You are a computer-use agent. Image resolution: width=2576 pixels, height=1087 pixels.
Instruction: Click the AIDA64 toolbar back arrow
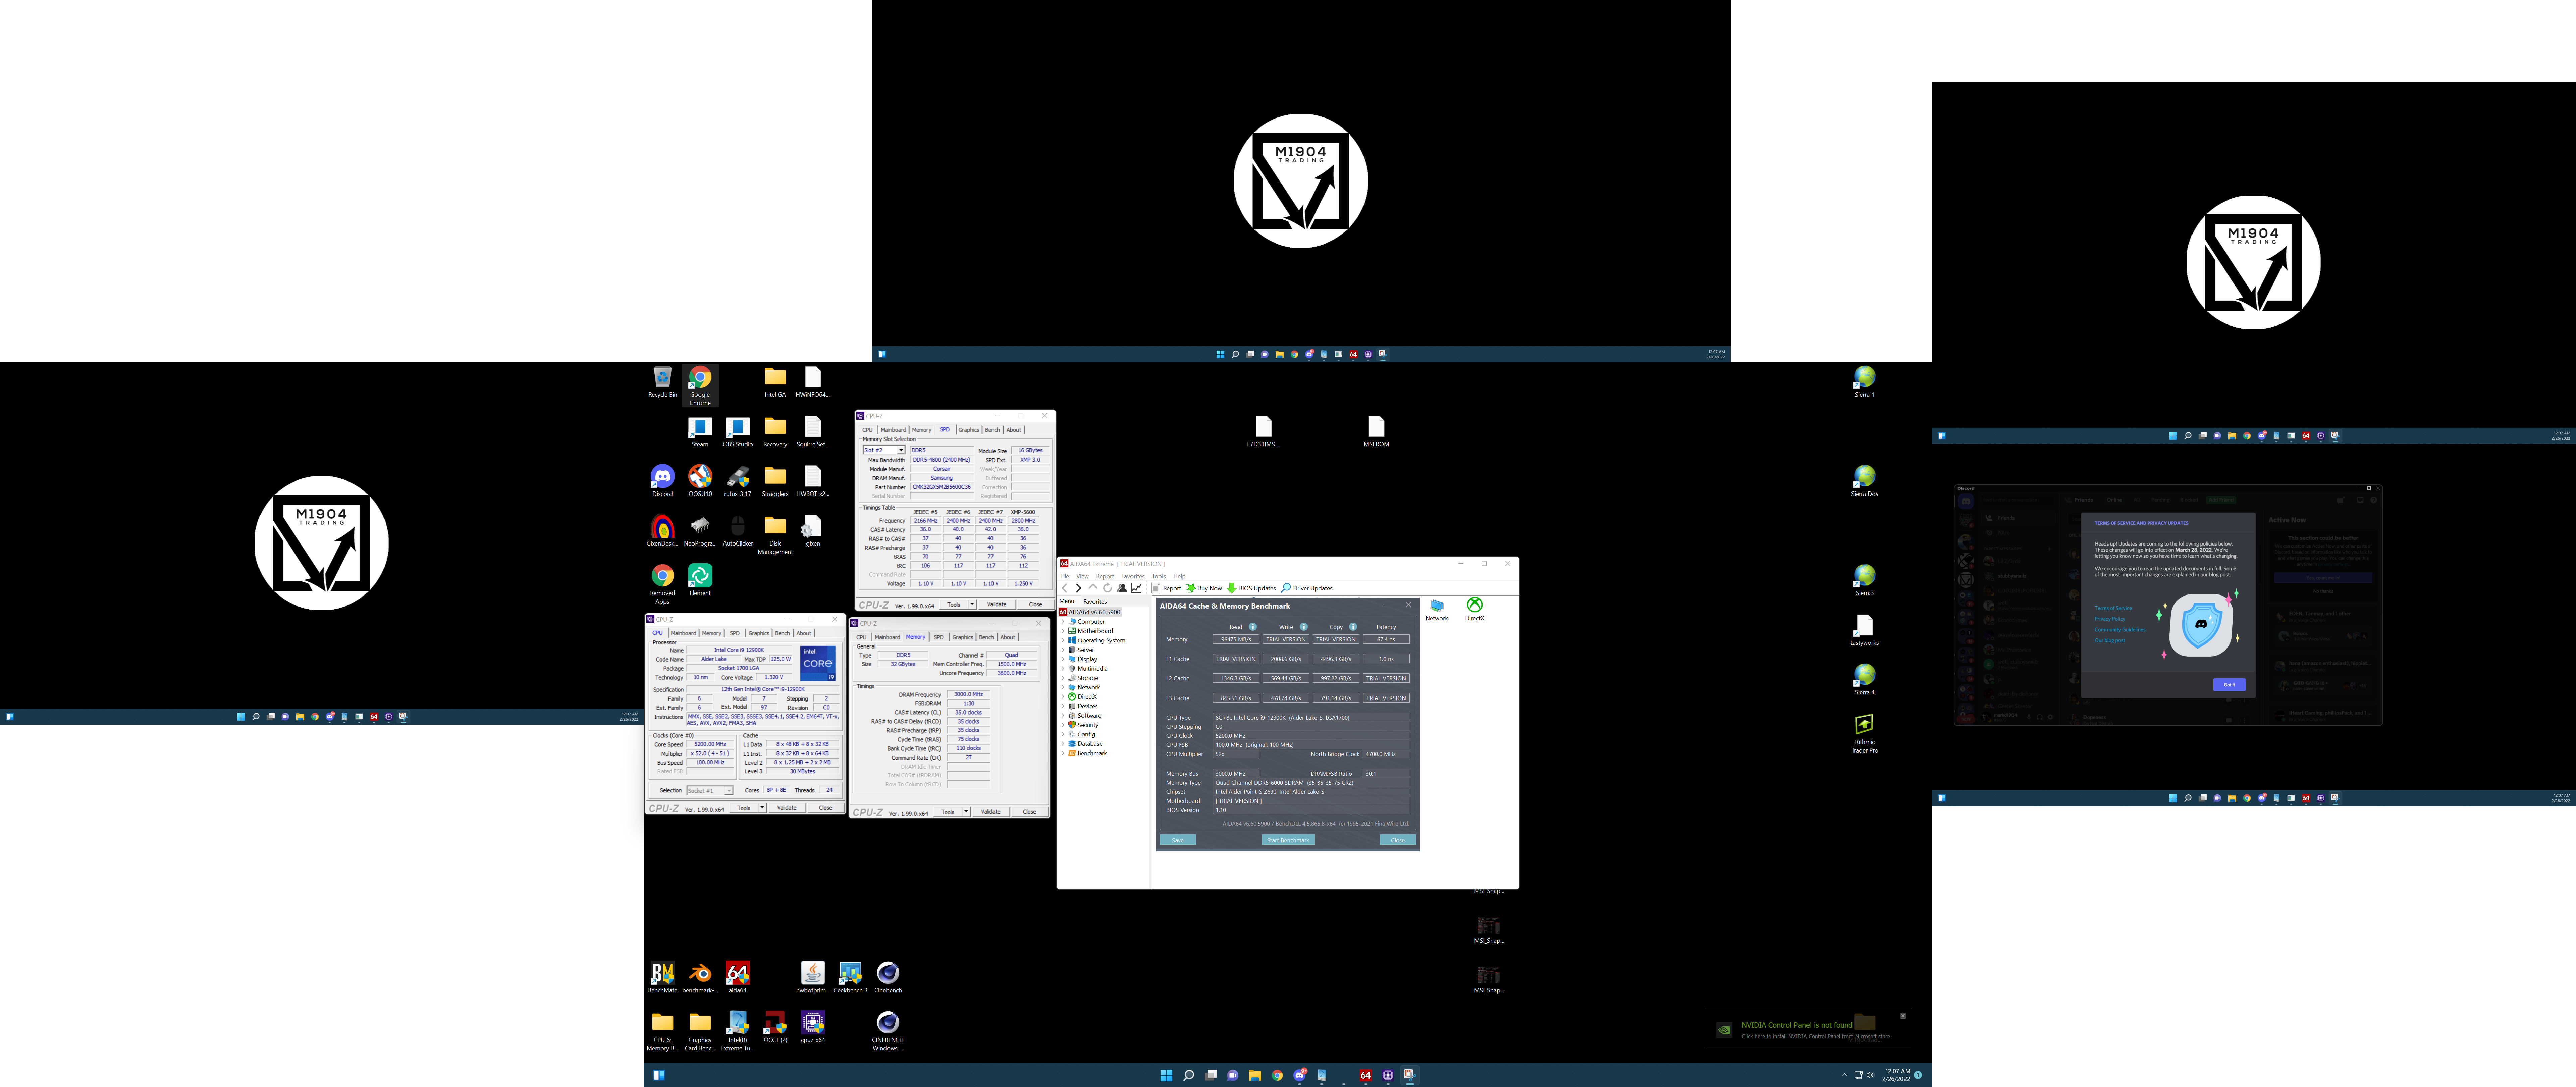[1064, 588]
